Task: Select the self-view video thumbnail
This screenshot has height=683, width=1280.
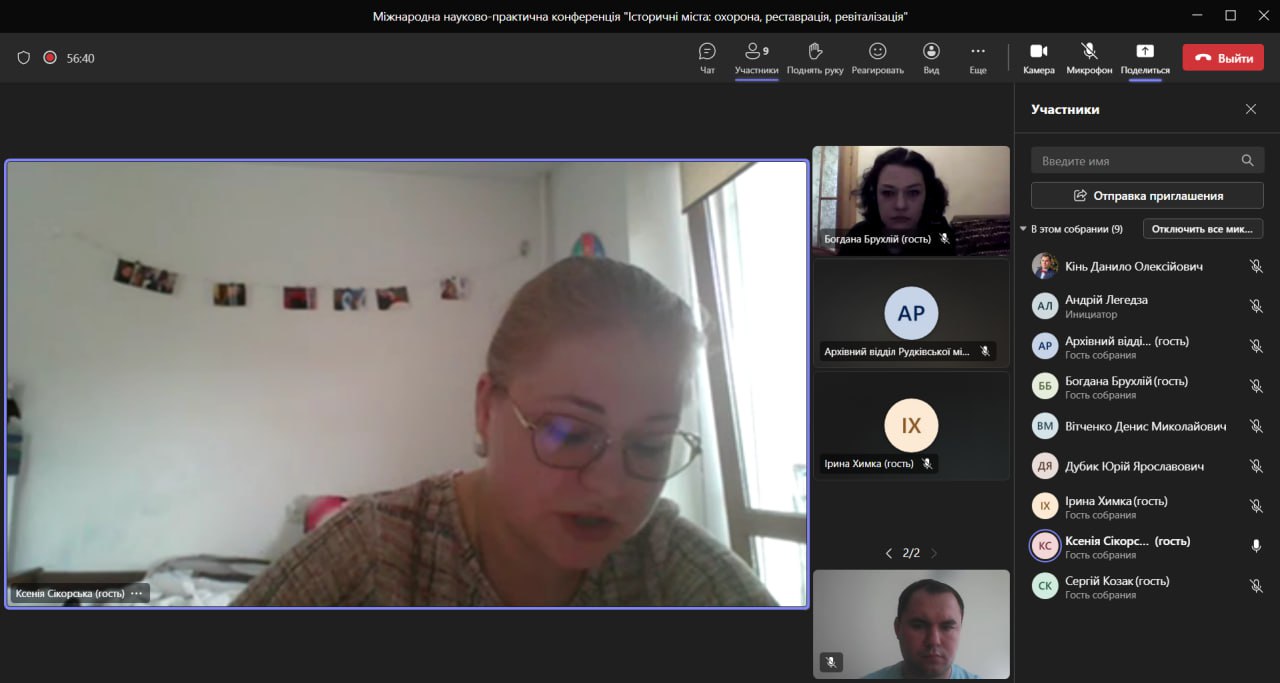Action: pos(911,624)
